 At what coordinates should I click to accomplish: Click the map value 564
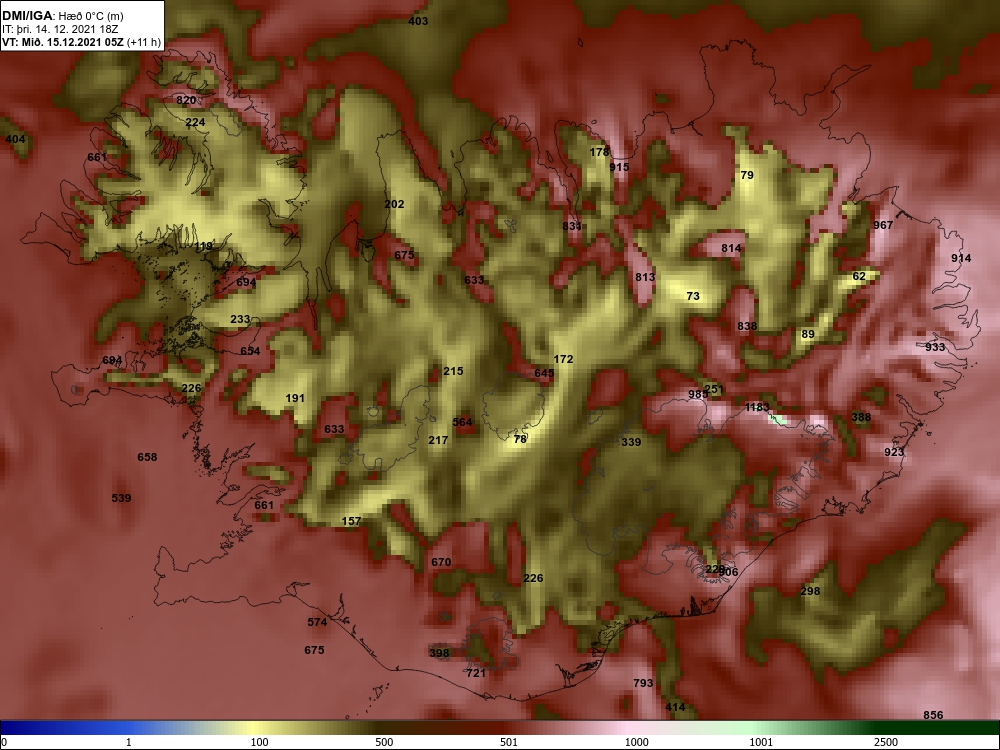(x=462, y=422)
